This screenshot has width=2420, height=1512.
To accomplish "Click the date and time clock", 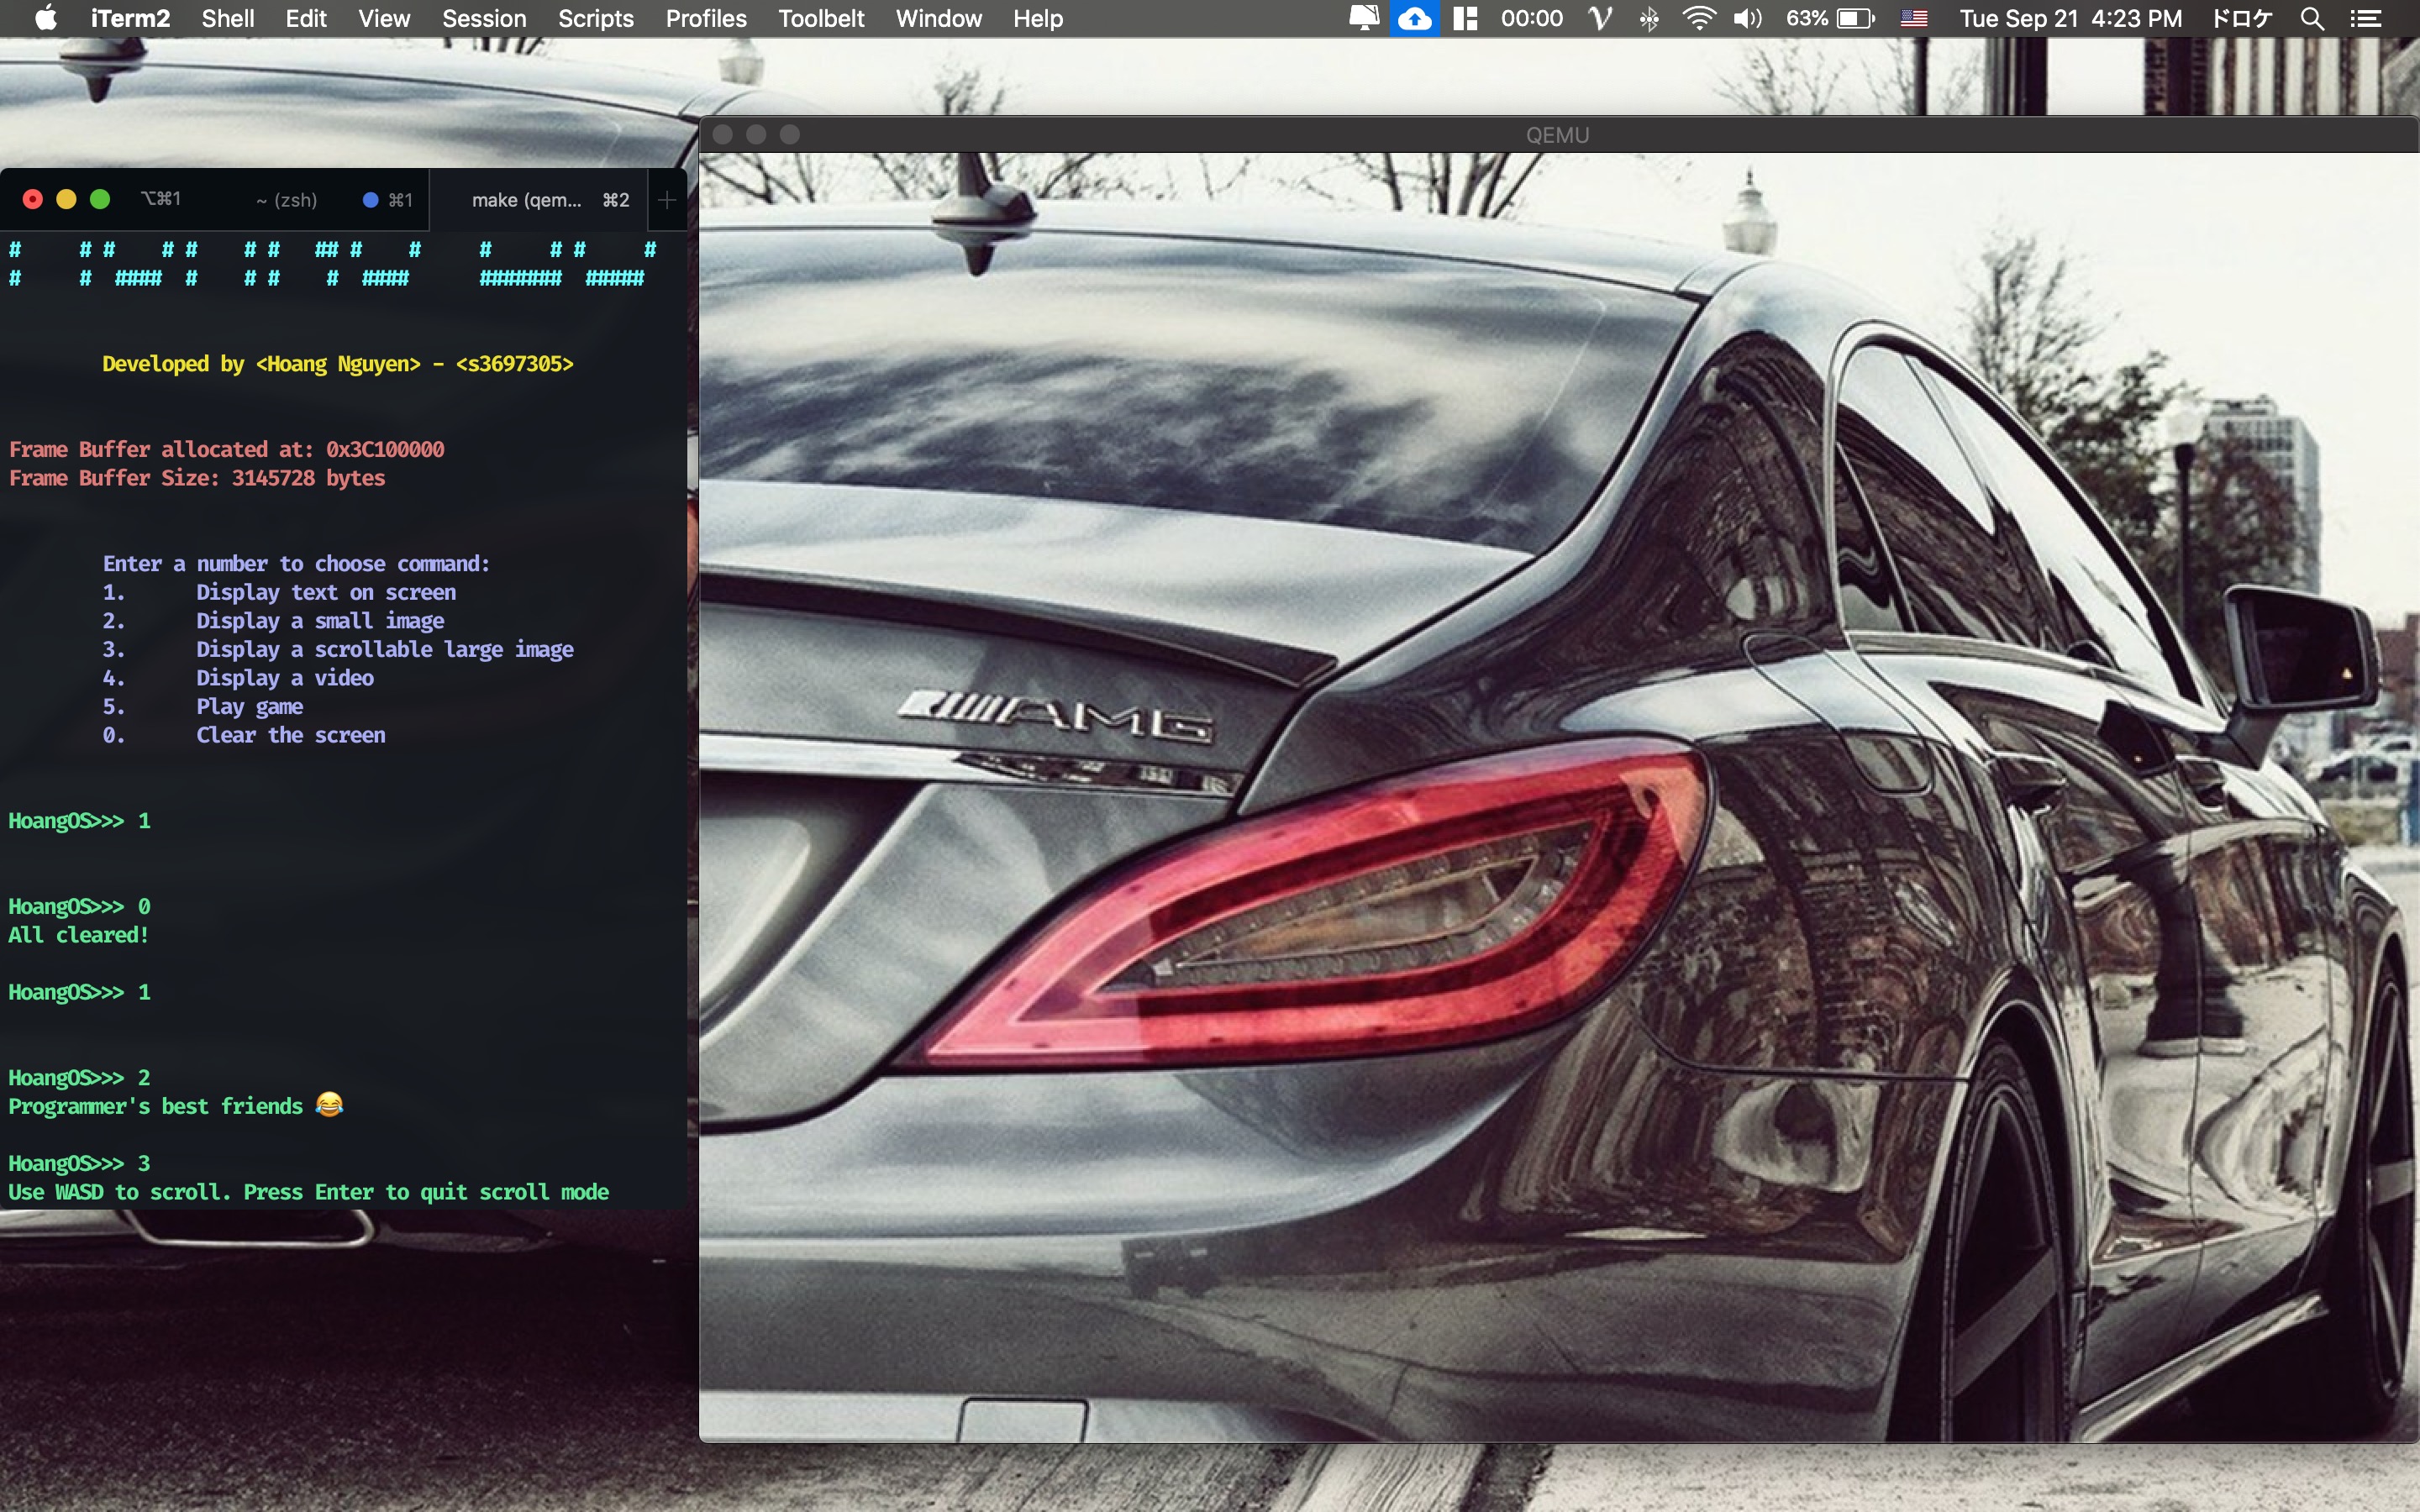I will [2069, 18].
